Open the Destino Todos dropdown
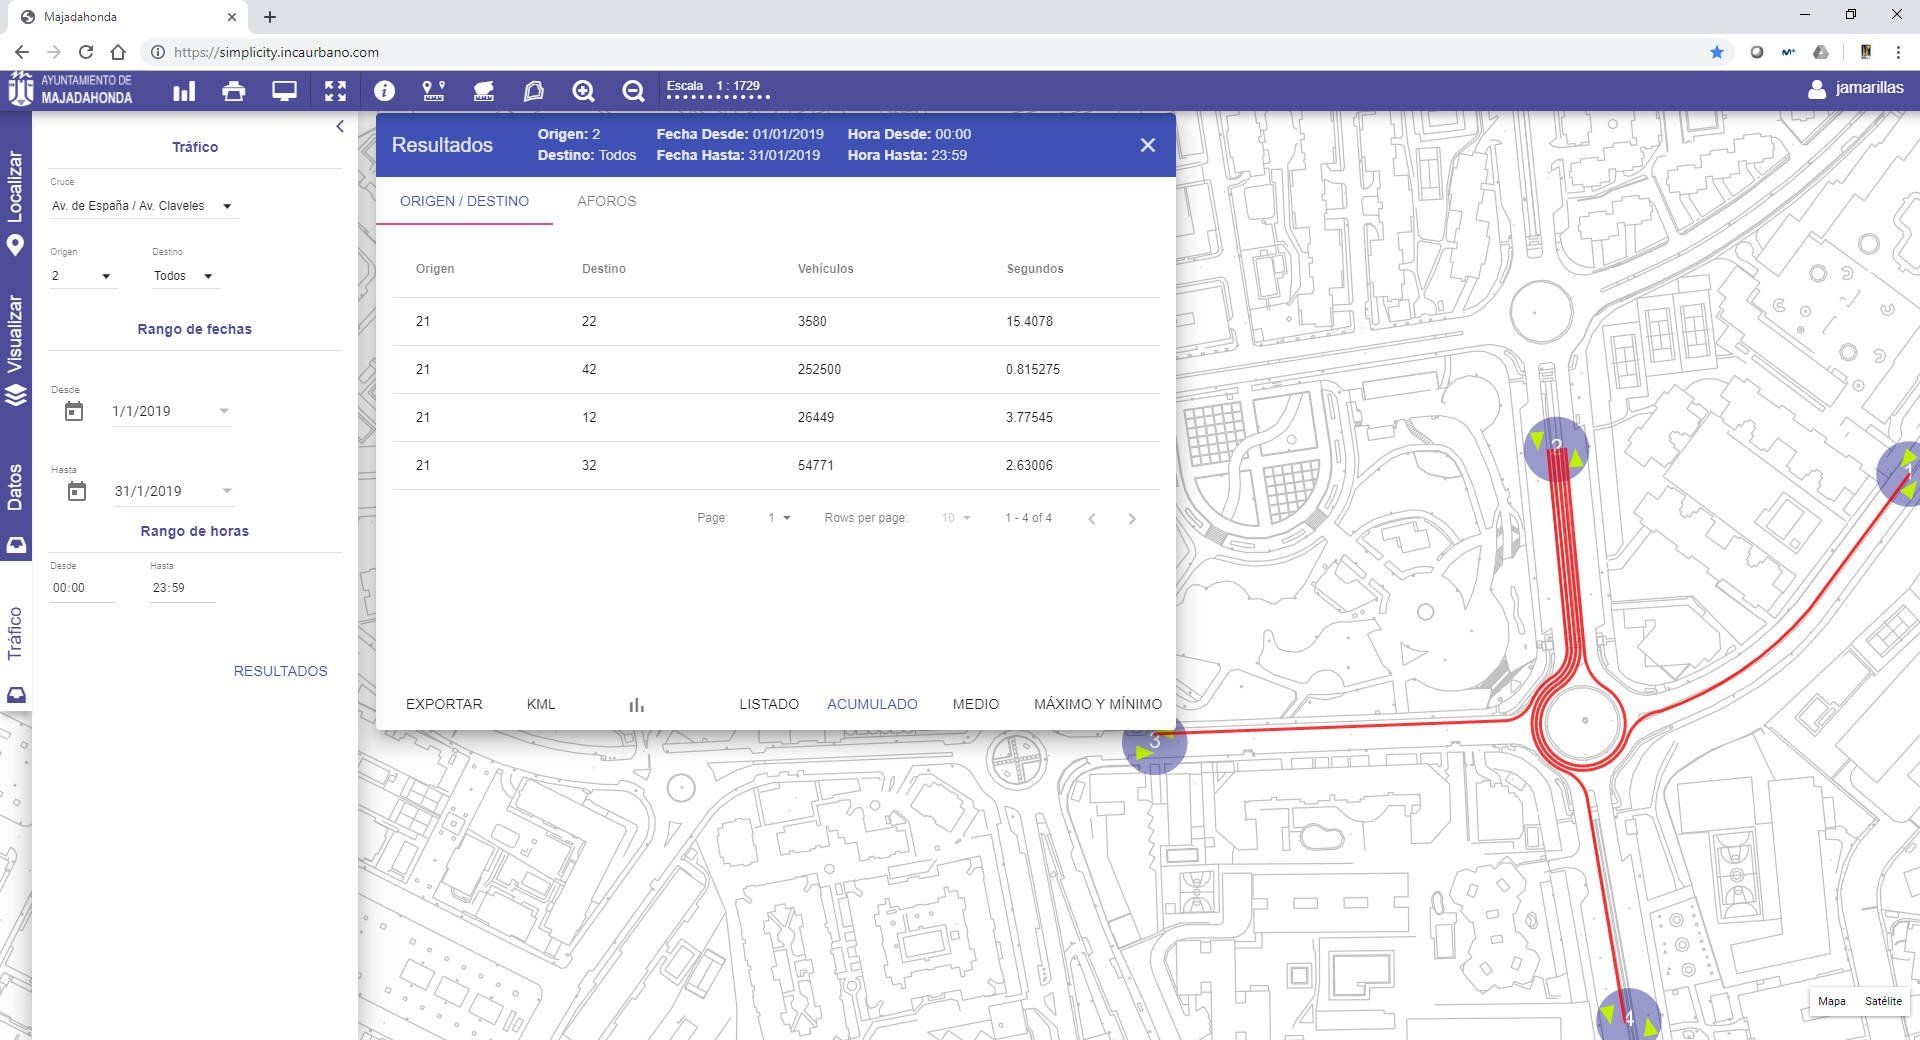The height and width of the screenshot is (1040, 1920). (x=183, y=276)
